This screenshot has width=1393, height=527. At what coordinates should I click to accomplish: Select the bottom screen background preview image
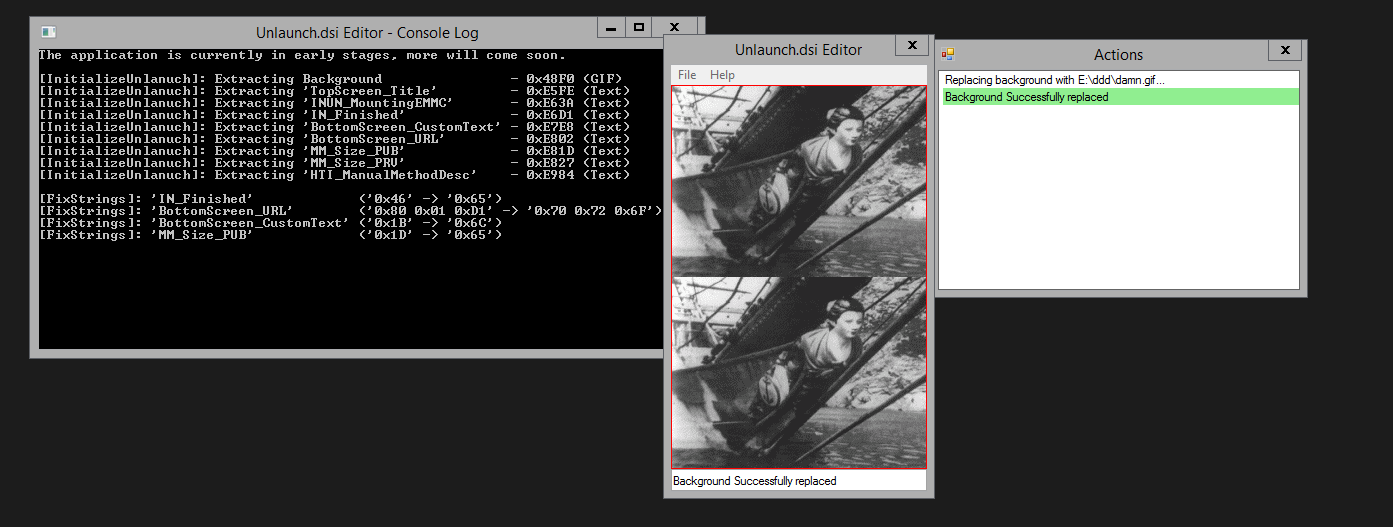tap(799, 372)
